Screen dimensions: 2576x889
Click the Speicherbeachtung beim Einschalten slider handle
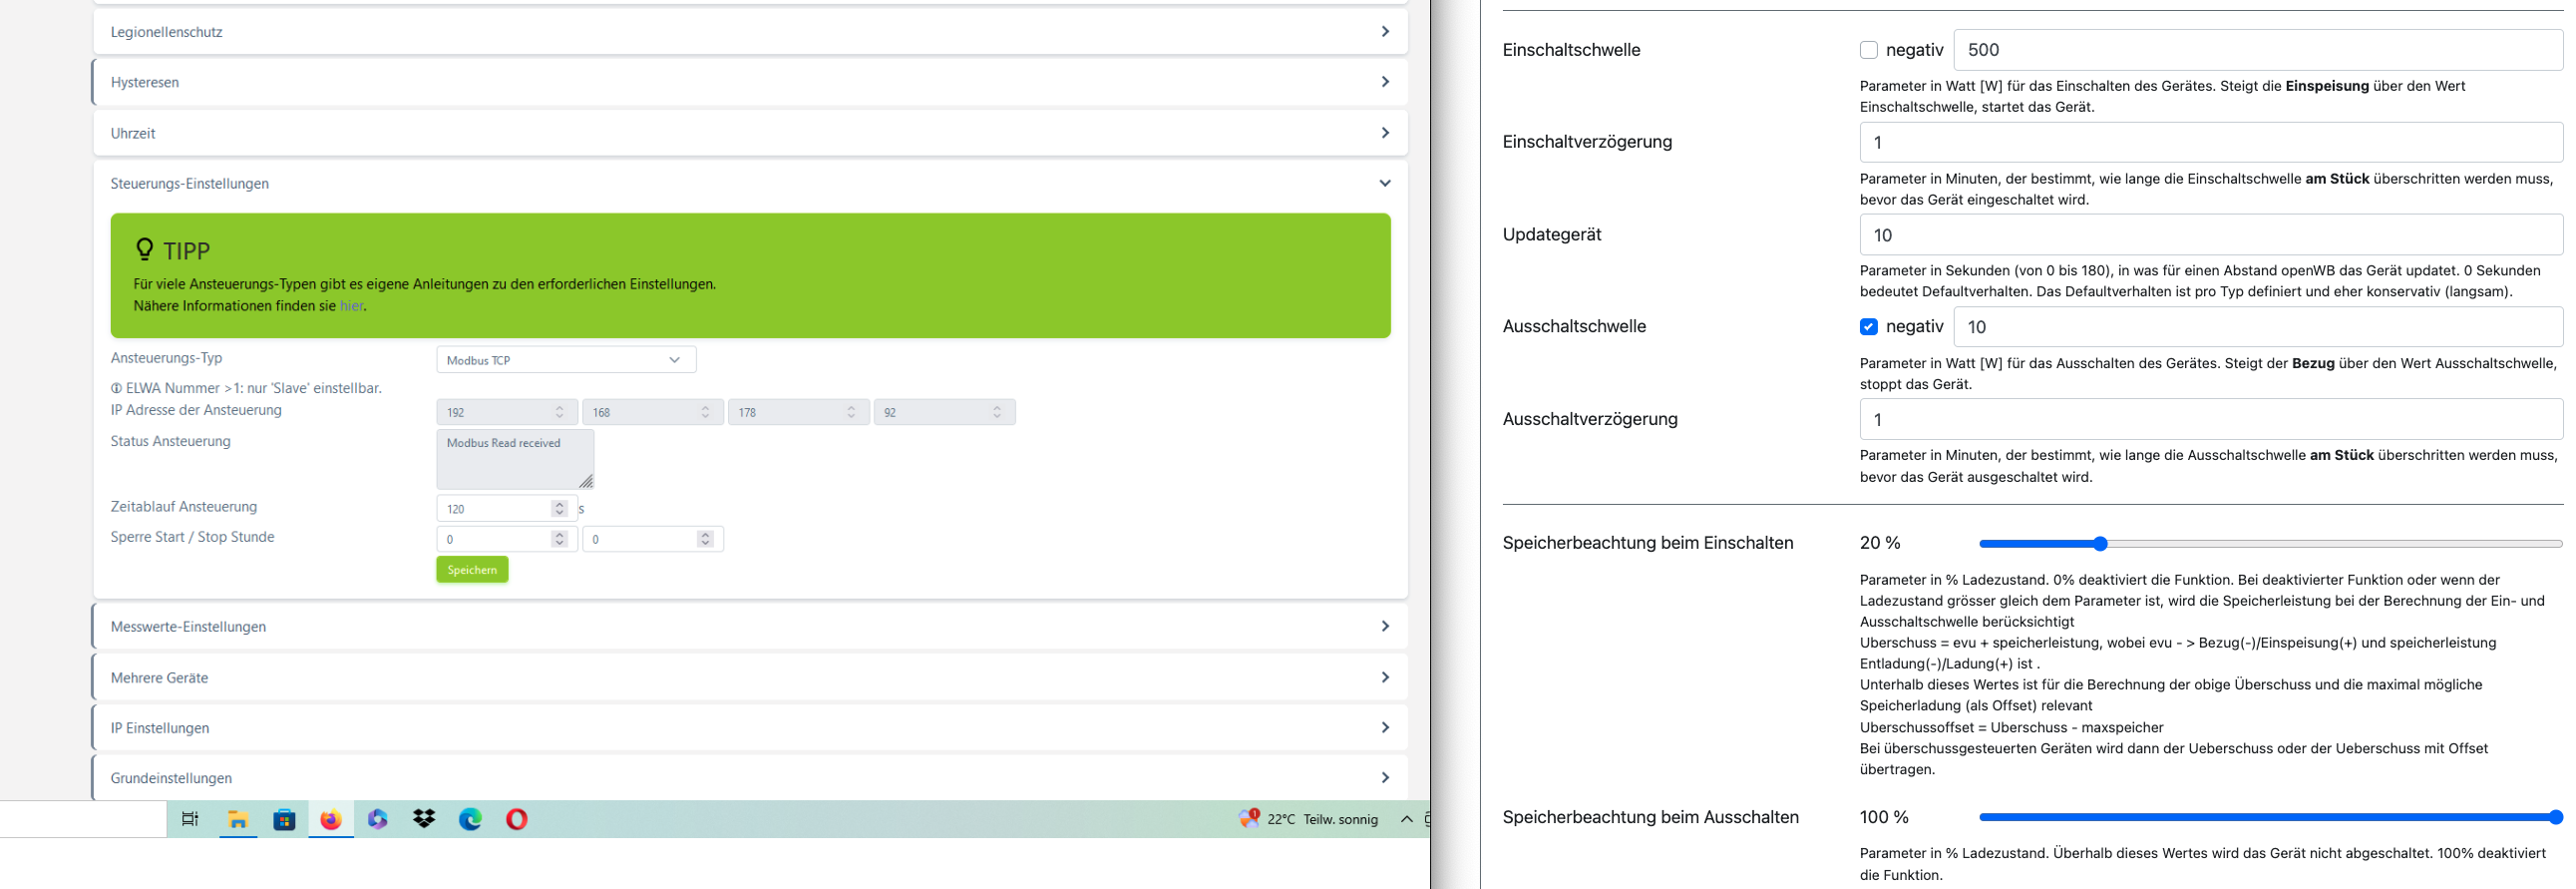2100,544
